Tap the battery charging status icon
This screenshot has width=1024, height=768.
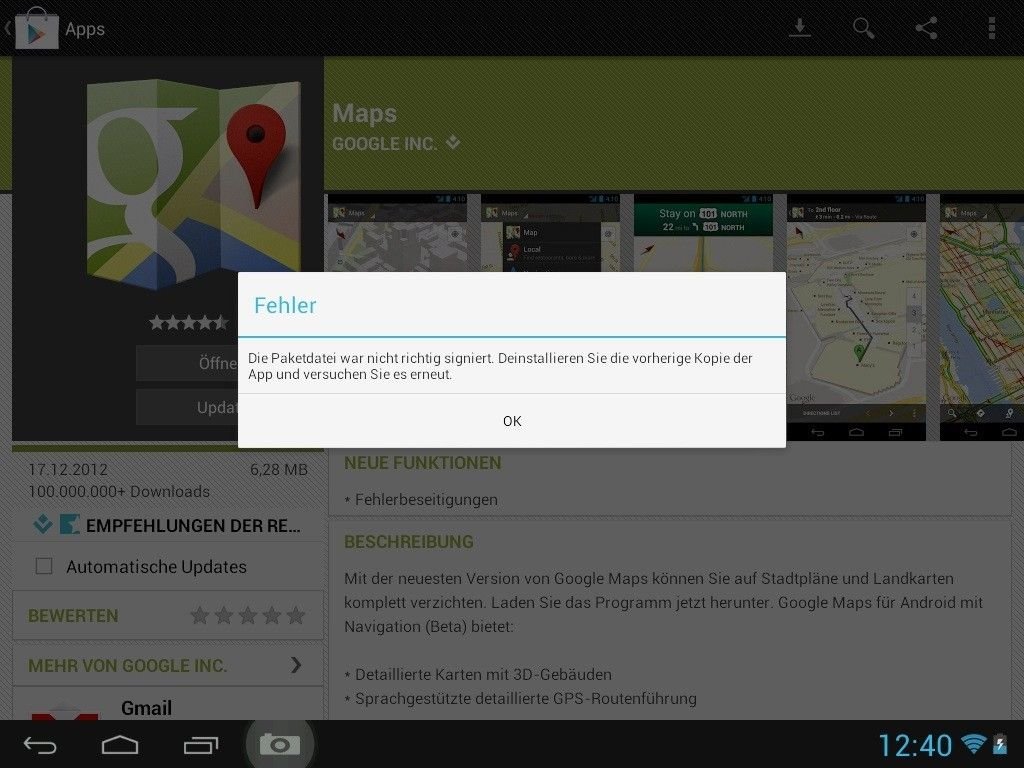(x=1000, y=744)
